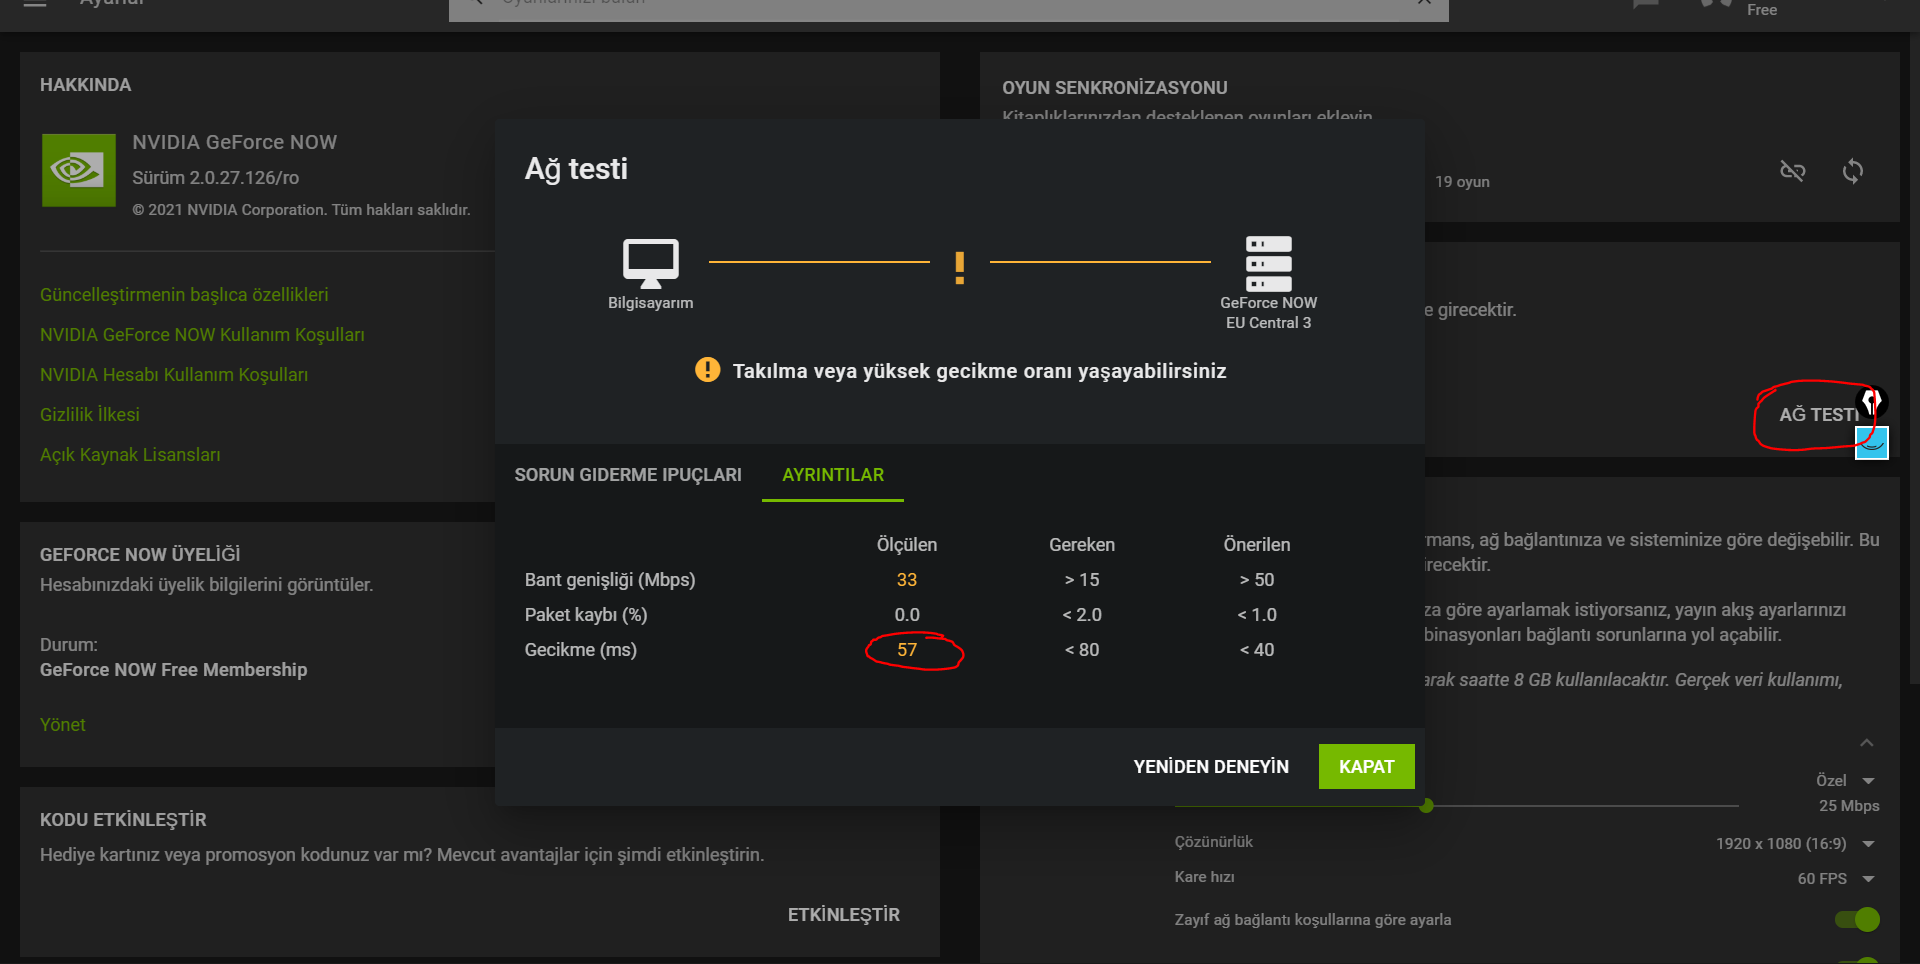Click the Ağ testi dialog title
Screen dimensions: 1920x964
tap(576, 168)
